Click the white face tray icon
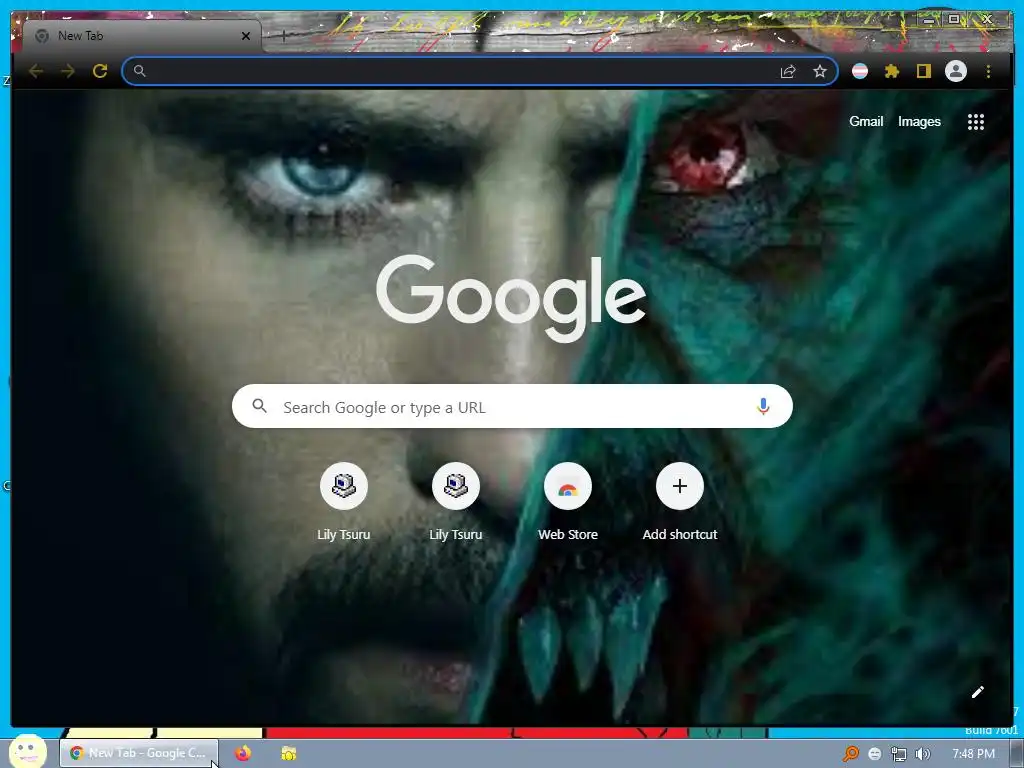This screenshot has width=1024, height=768. point(874,754)
